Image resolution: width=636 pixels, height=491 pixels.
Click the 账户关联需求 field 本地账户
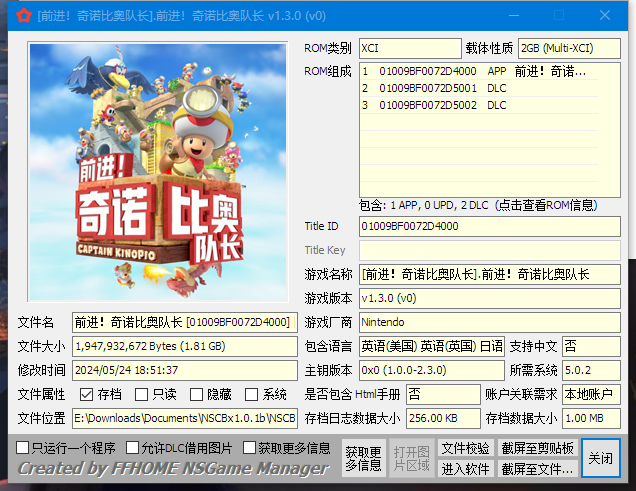click(591, 394)
